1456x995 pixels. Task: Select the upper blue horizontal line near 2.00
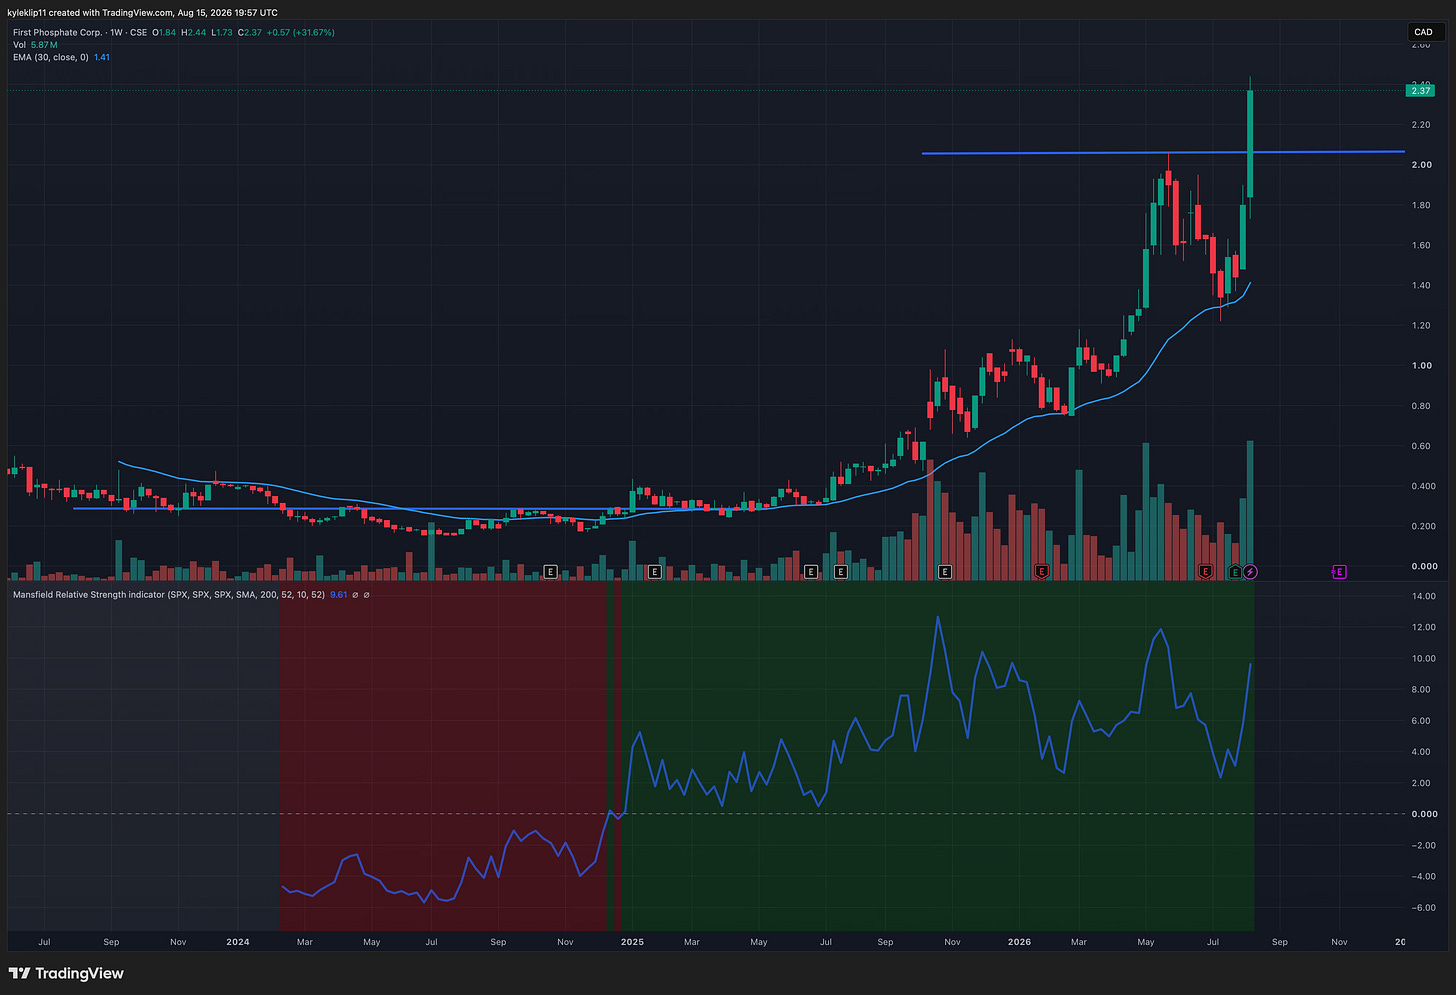click(1163, 153)
